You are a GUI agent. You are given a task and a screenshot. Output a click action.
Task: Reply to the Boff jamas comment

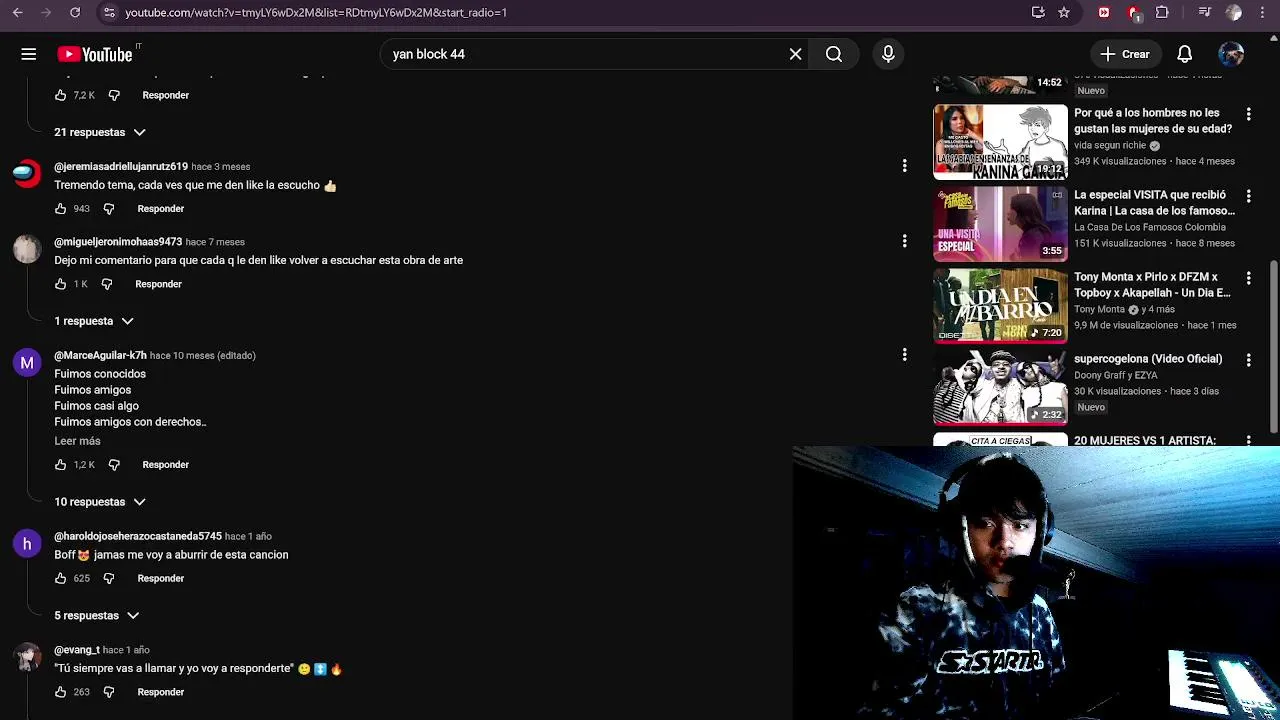(161, 579)
